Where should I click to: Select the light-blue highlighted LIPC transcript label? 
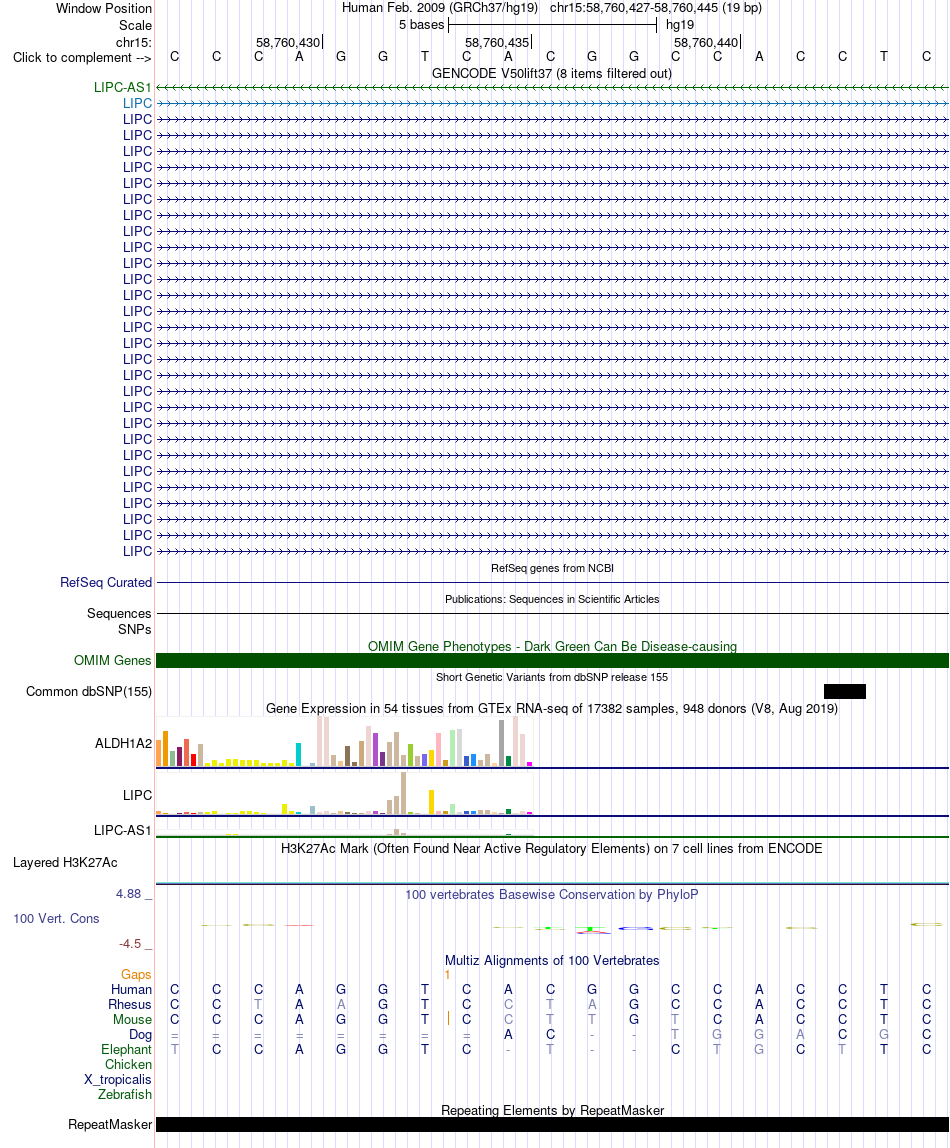(x=138, y=103)
